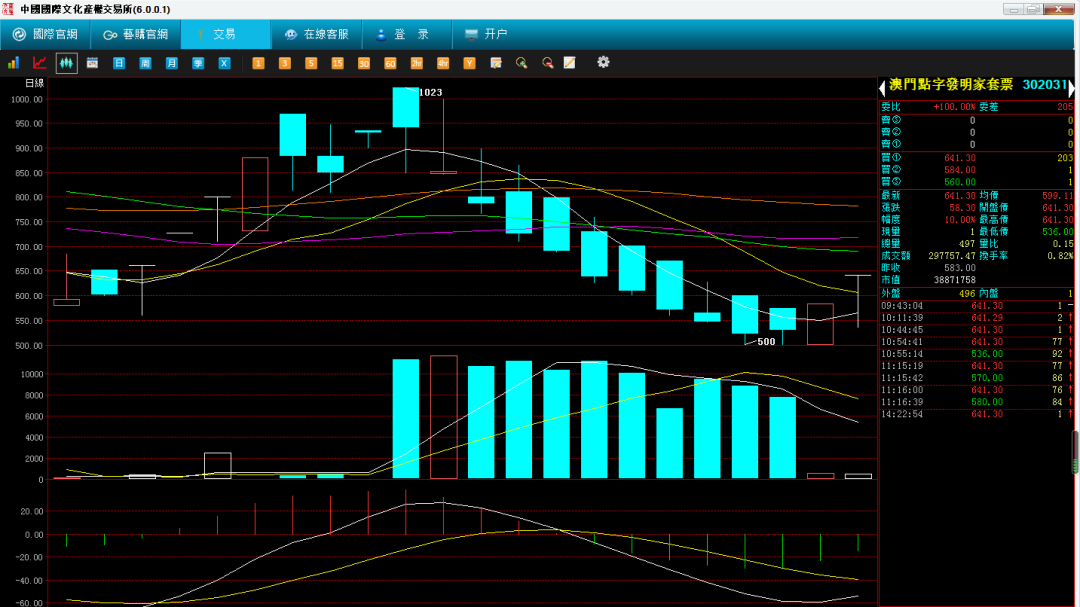Open settings with the gear icon
The width and height of the screenshot is (1080, 607).
(603, 62)
